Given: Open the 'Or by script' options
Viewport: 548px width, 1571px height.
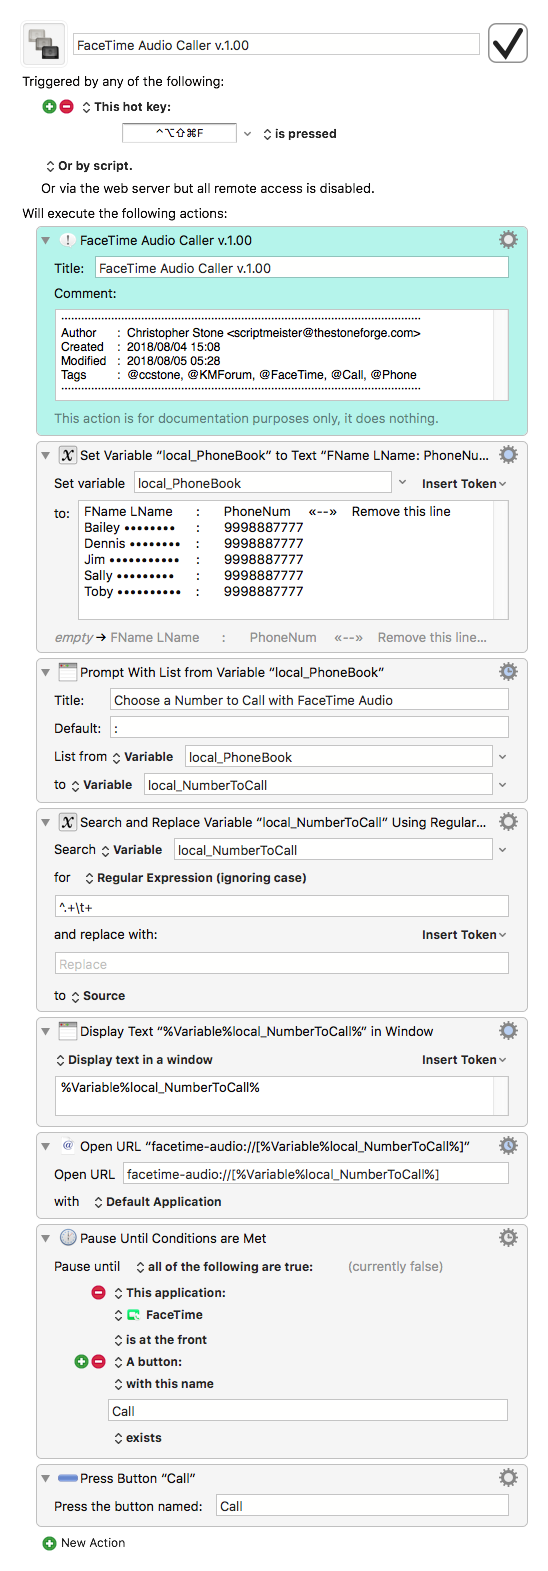Looking at the screenshot, I should (89, 166).
